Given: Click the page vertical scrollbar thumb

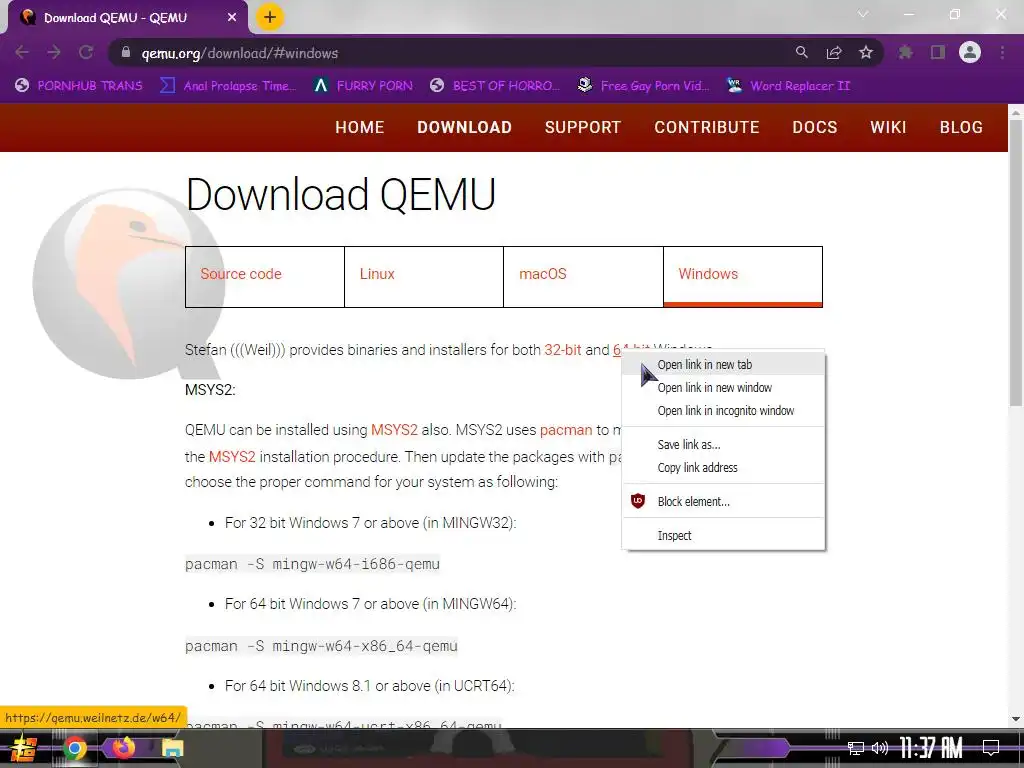Looking at the screenshot, I should [1016, 263].
